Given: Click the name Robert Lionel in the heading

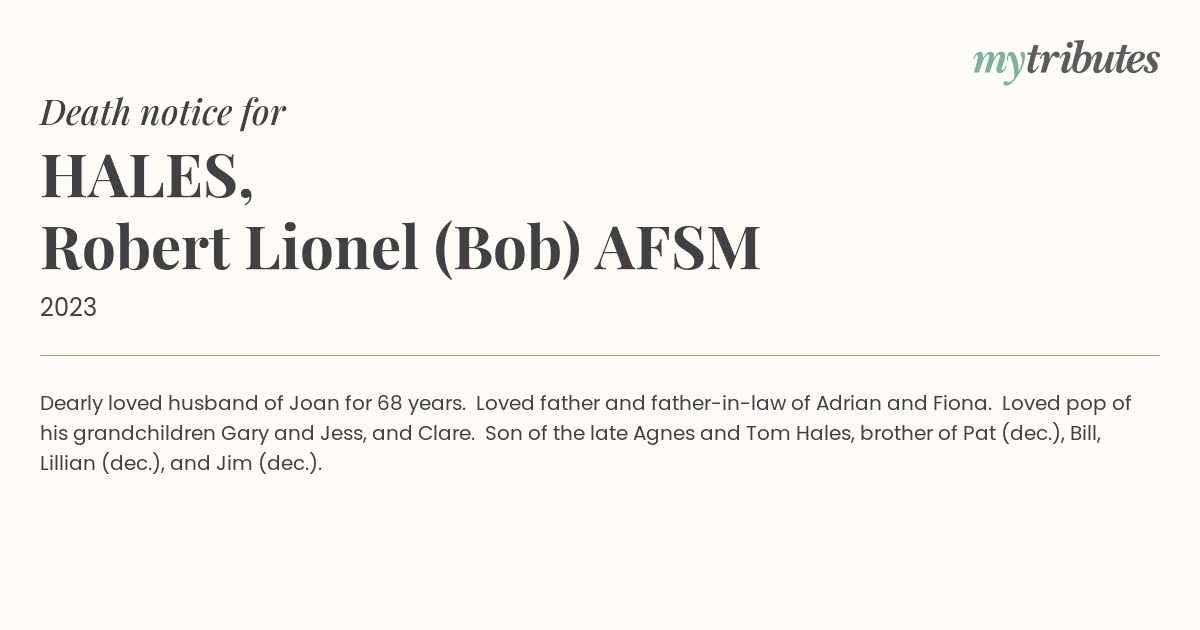Looking at the screenshot, I should 229,248.
